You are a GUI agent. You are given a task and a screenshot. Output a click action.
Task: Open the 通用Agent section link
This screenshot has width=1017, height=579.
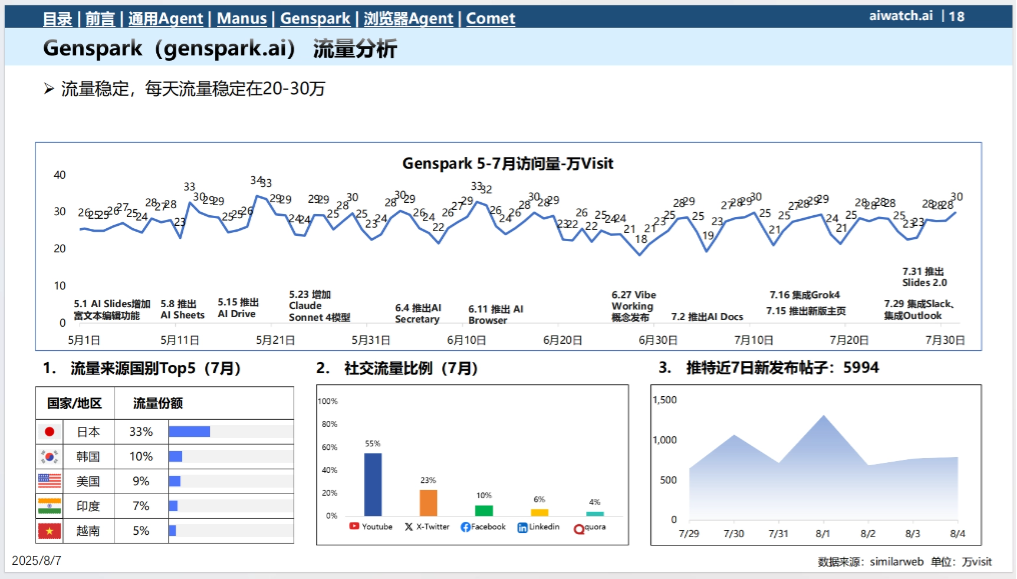165,18
